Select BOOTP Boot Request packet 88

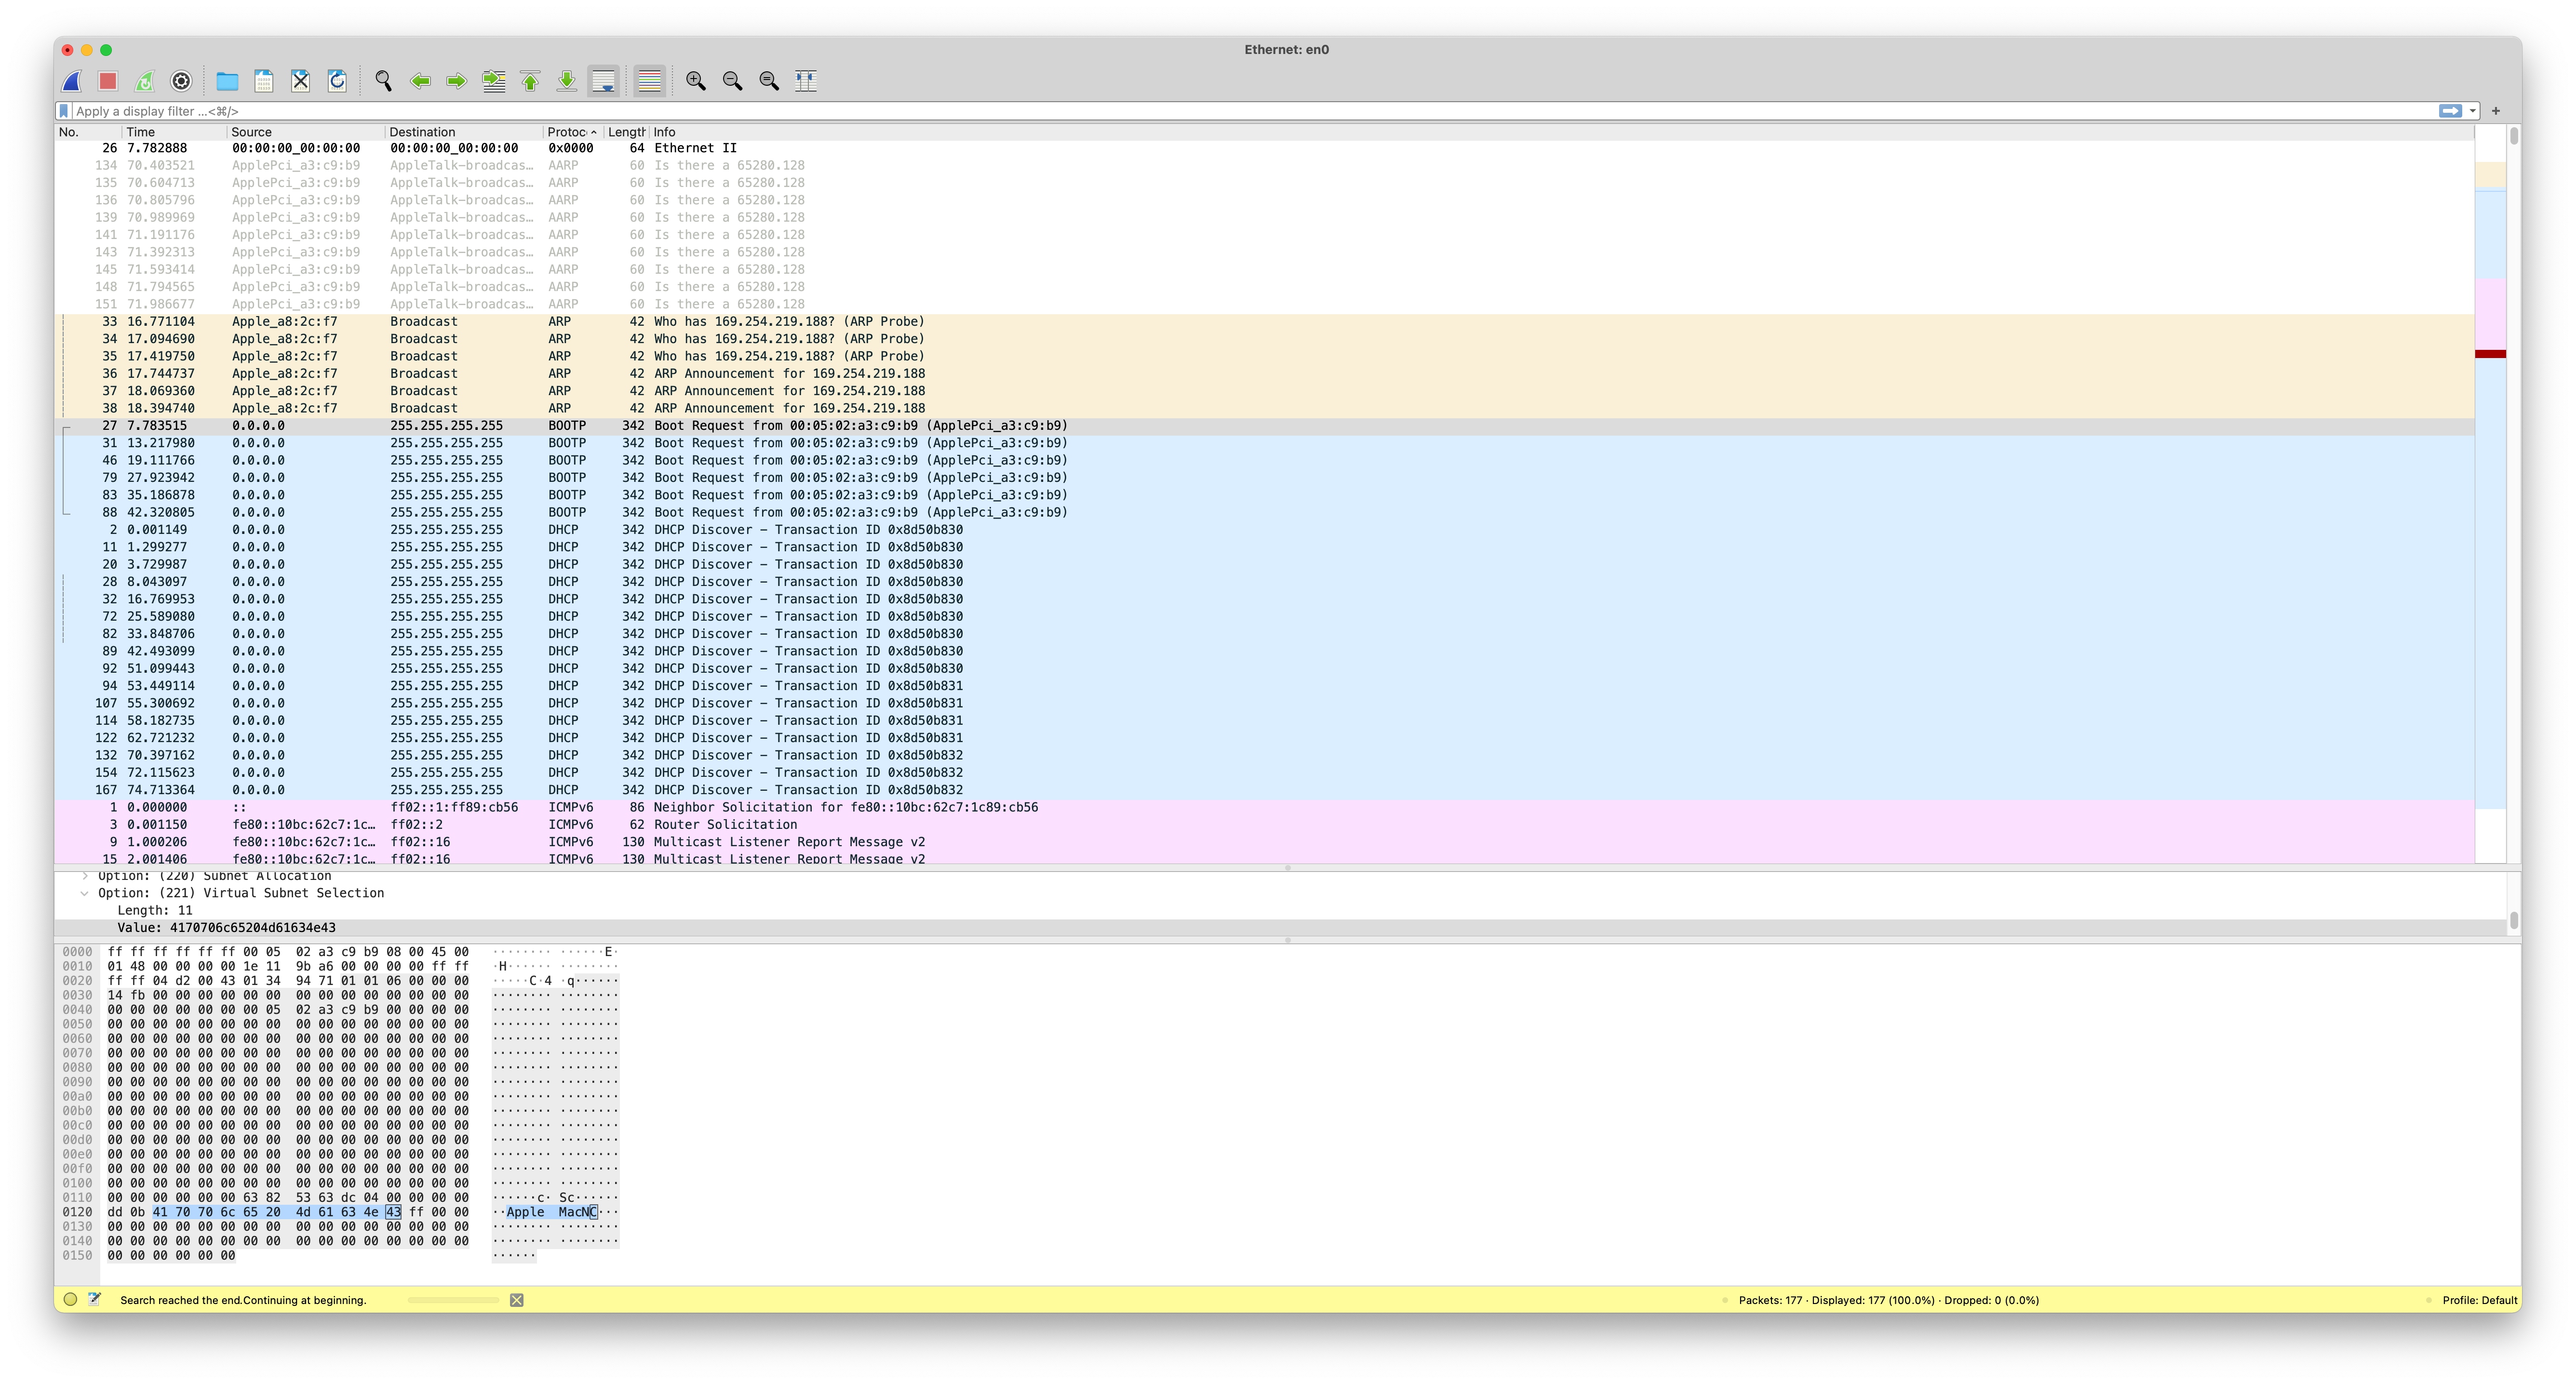[1264, 512]
